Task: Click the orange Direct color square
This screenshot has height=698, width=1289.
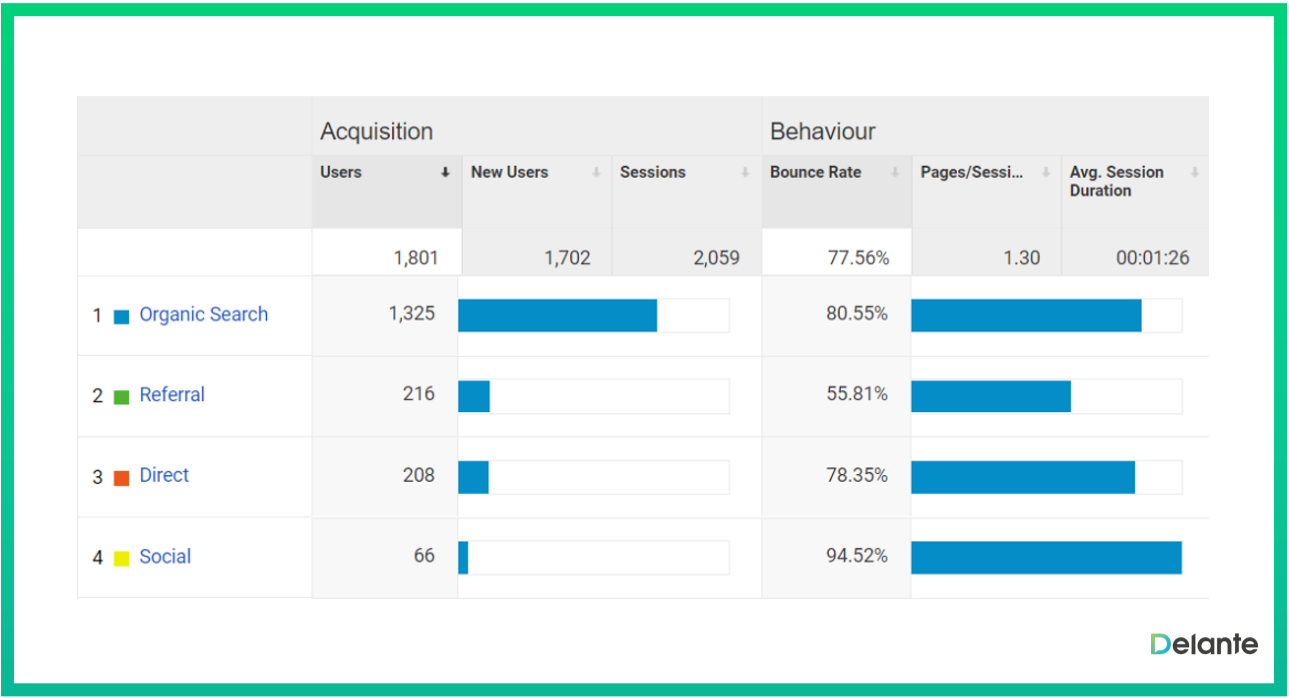Action: pyautogui.click(x=122, y=478)
